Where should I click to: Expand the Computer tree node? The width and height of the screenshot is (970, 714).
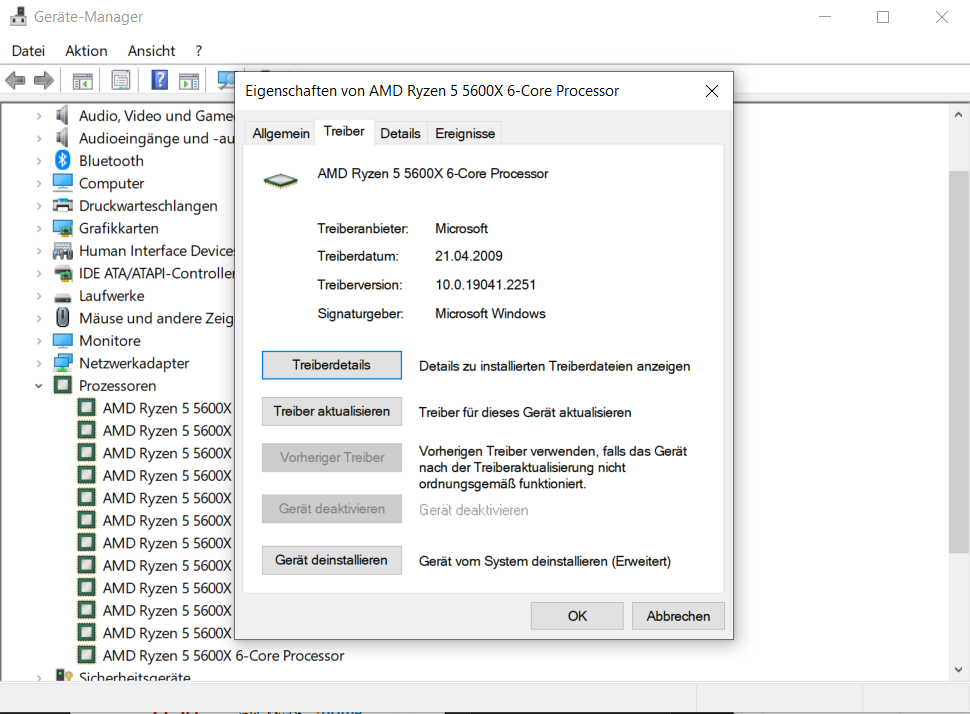coord(39,183)
